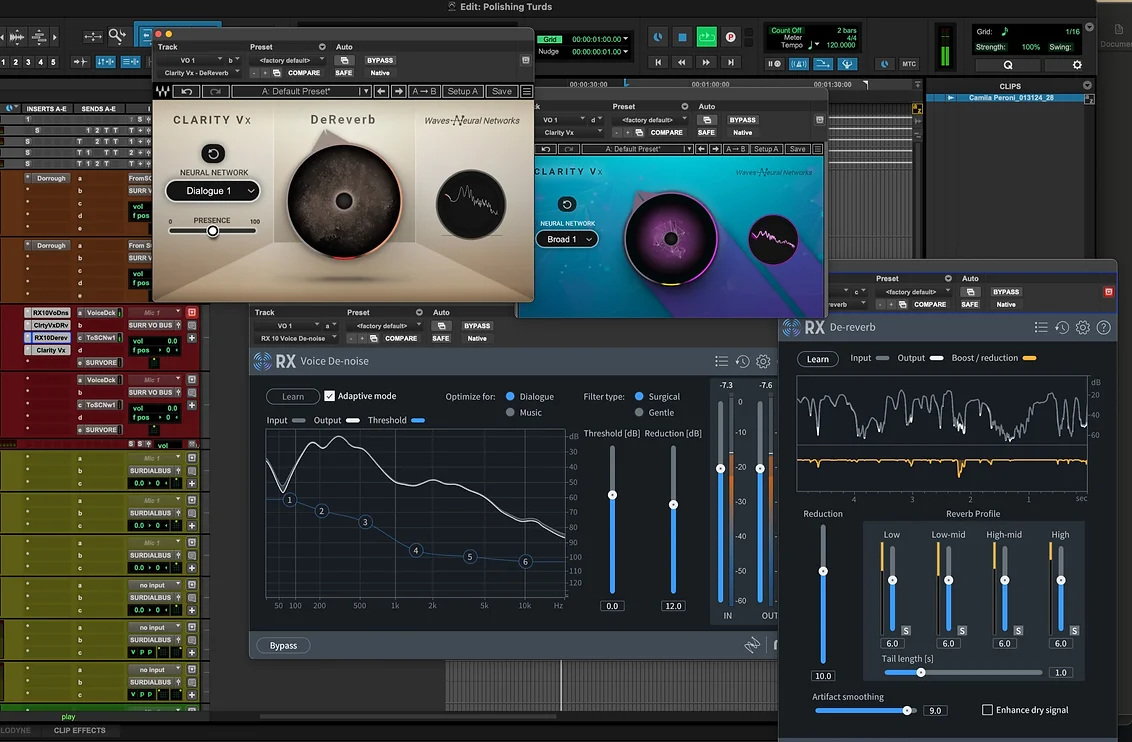
Task: Click the Reduction value field showing 12.0
Action: coord(673,606)
